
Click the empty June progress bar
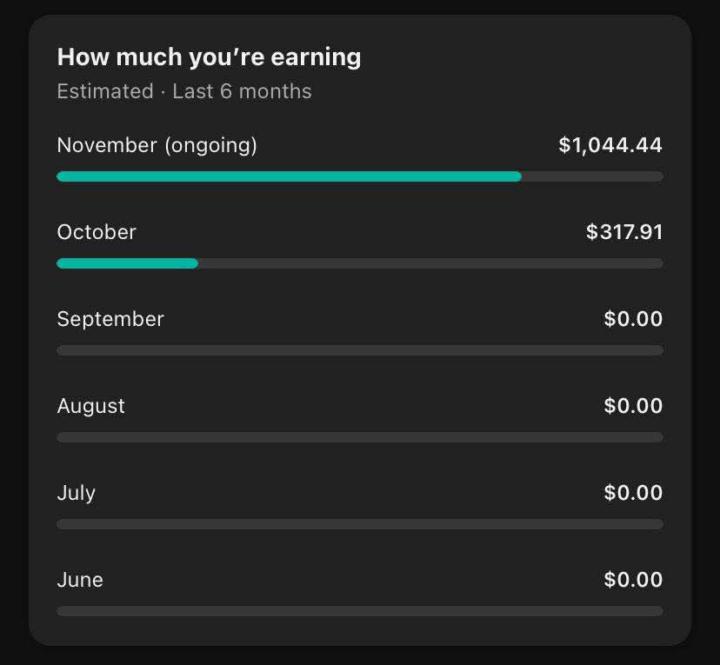tap(360, 611)
